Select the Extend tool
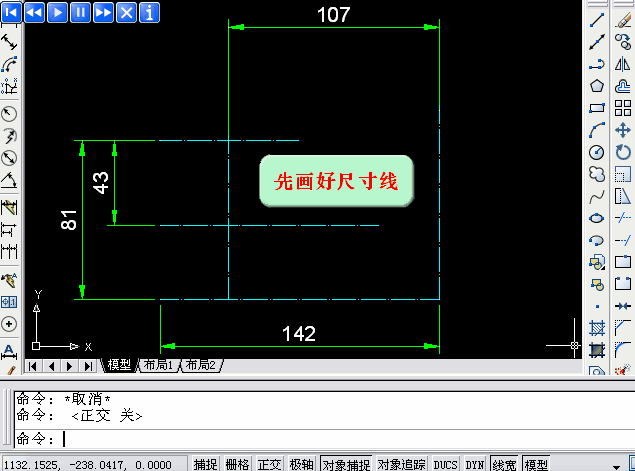The image size is (635, 471). 623,241
